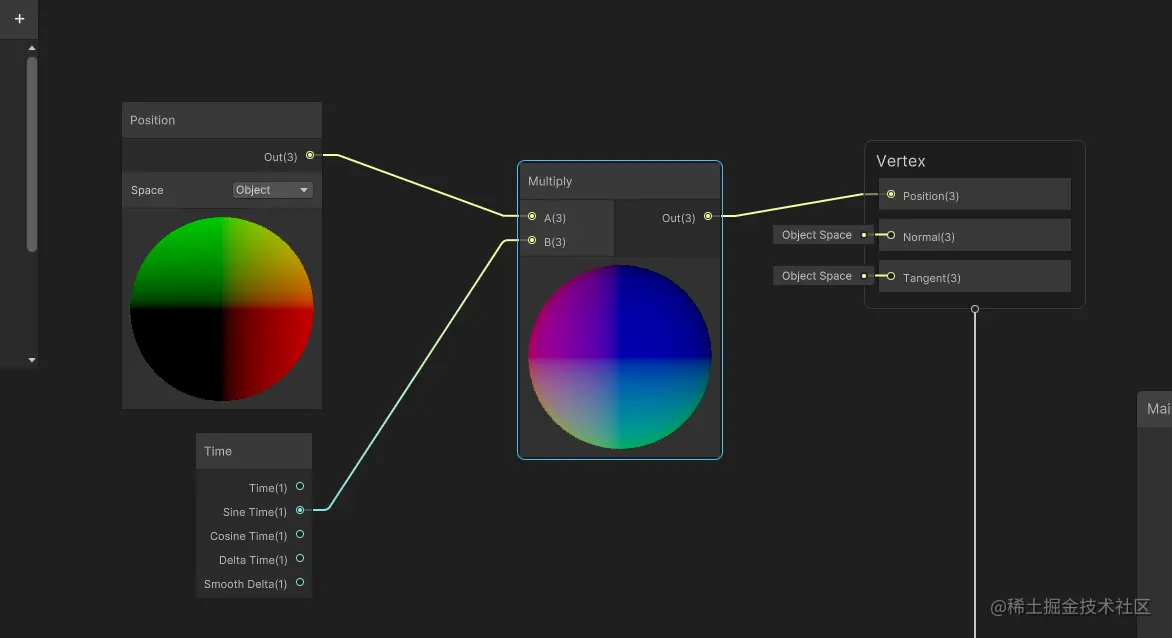
Task: Select the Time node header
Action: [254, 451]
